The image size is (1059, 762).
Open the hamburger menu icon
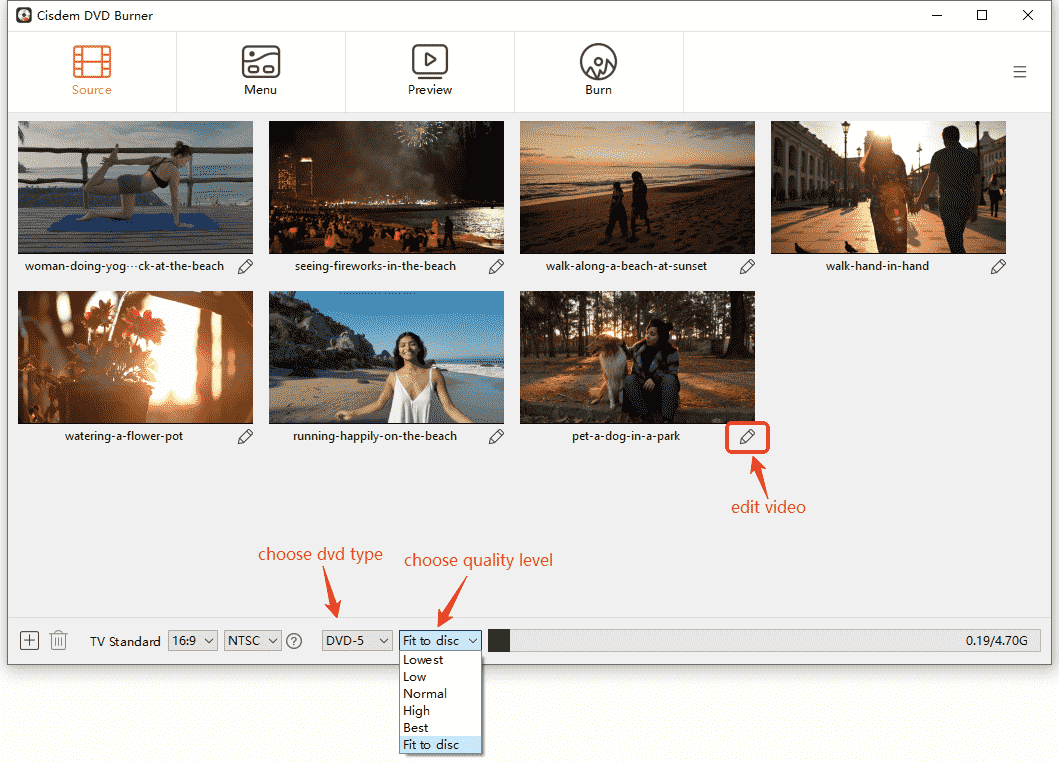tap(1019, 71)
